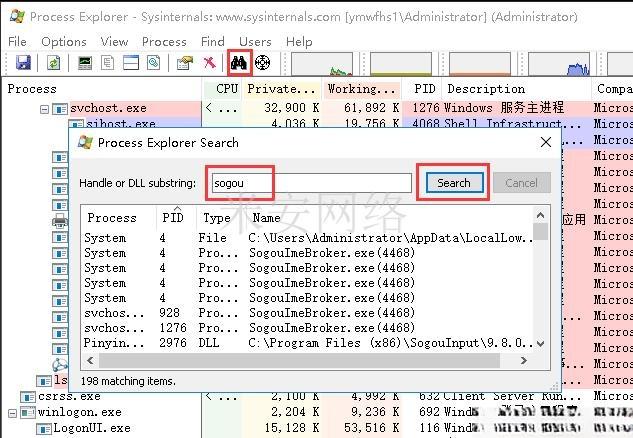Close the Process Explorer Search dialog

click(546, 142)
